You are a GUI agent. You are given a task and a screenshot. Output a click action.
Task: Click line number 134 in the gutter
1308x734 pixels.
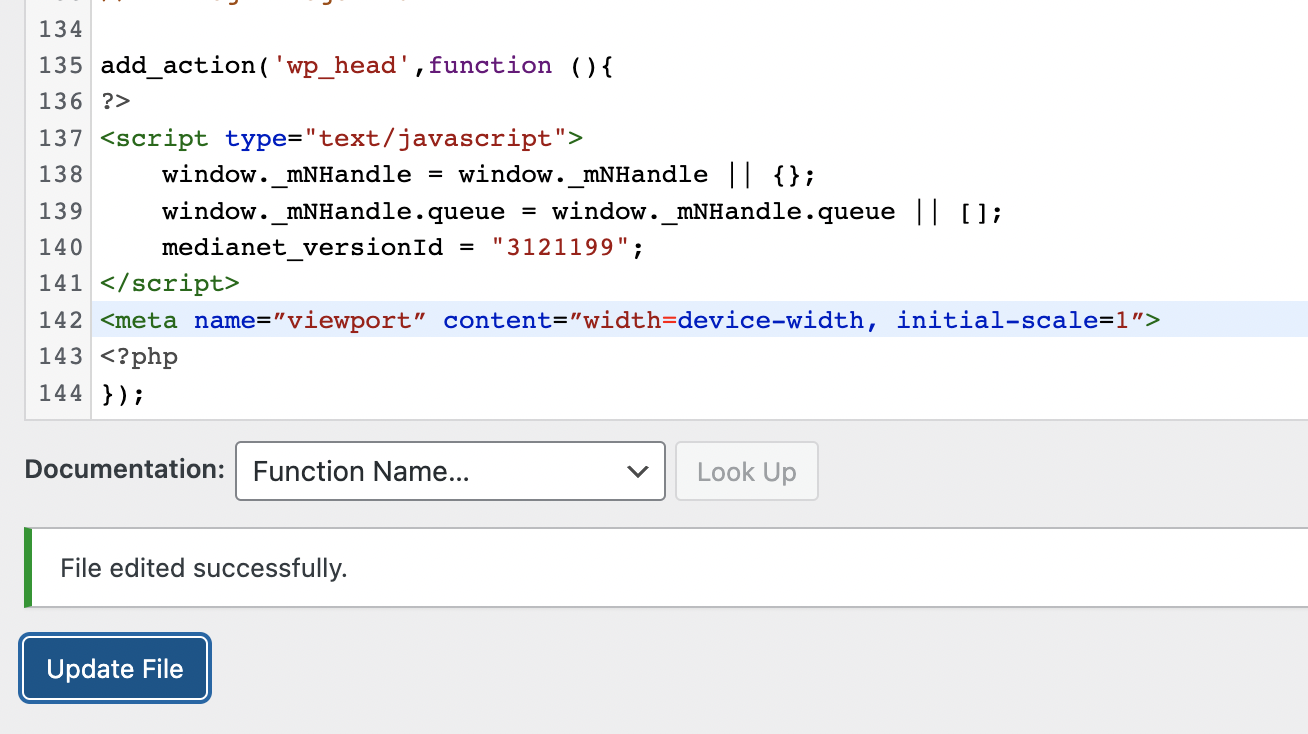pyautogui.click(x=60, y=29)
